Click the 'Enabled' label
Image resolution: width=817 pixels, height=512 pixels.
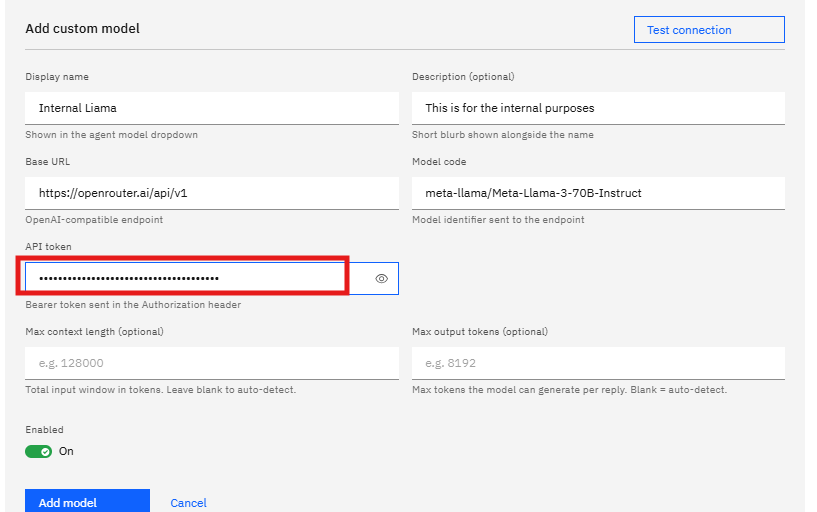44,430
